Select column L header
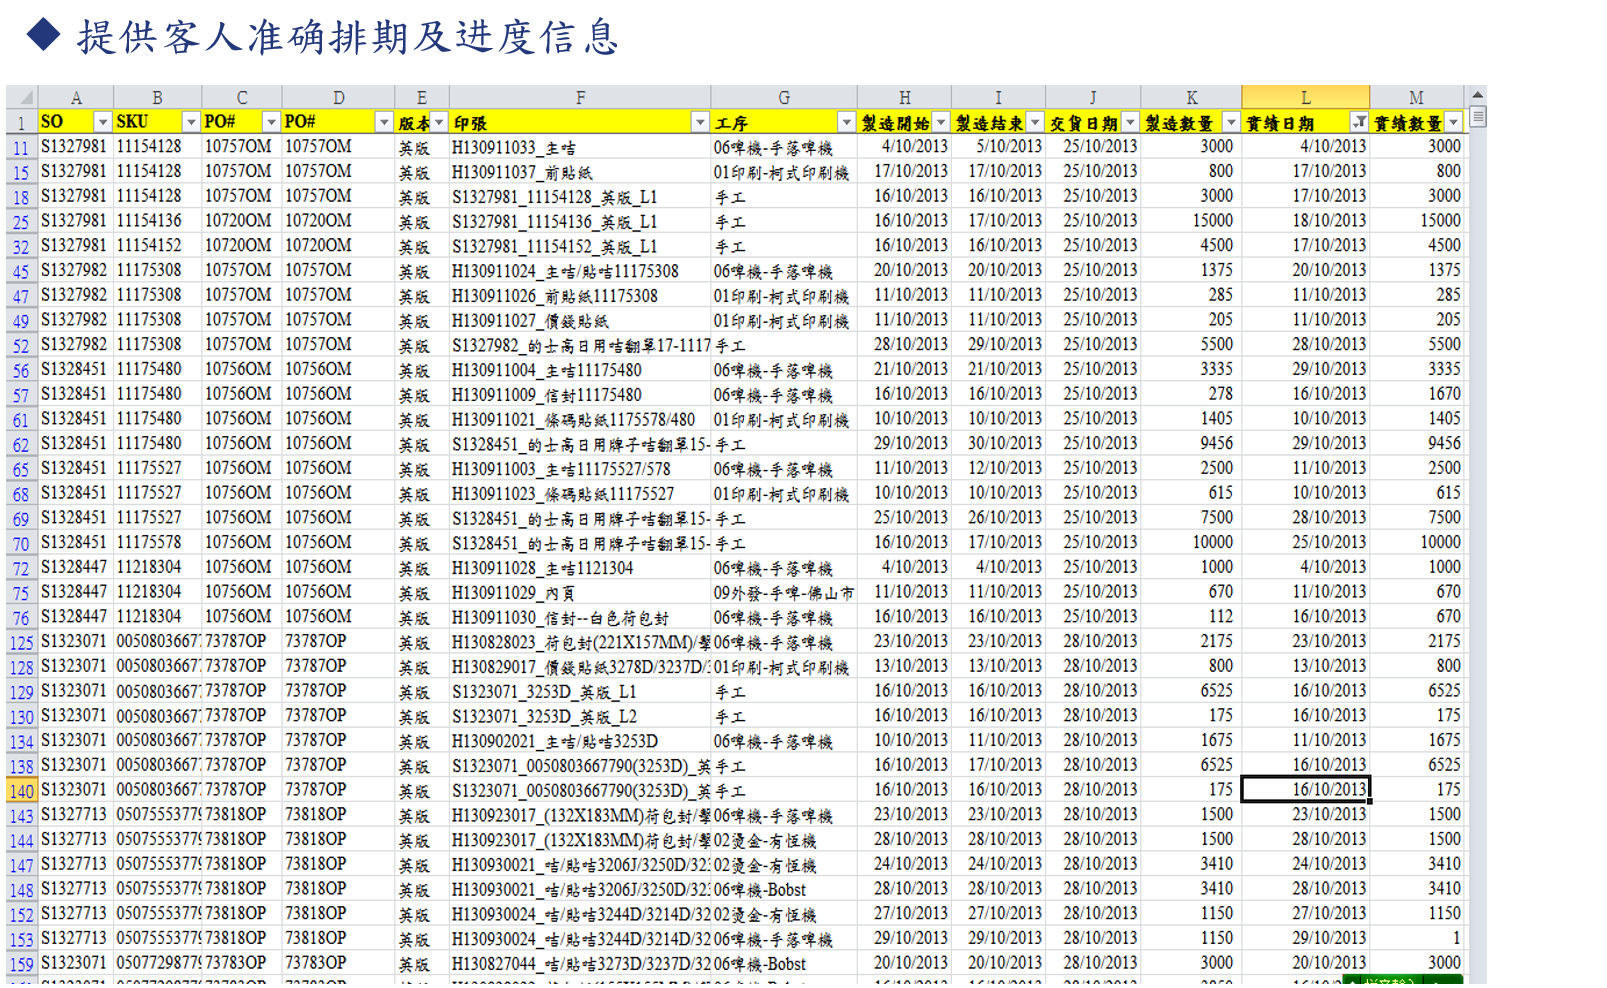The width and height of the screenshot is (1607, 988). pyautogui.click(x=1305, y=98)
